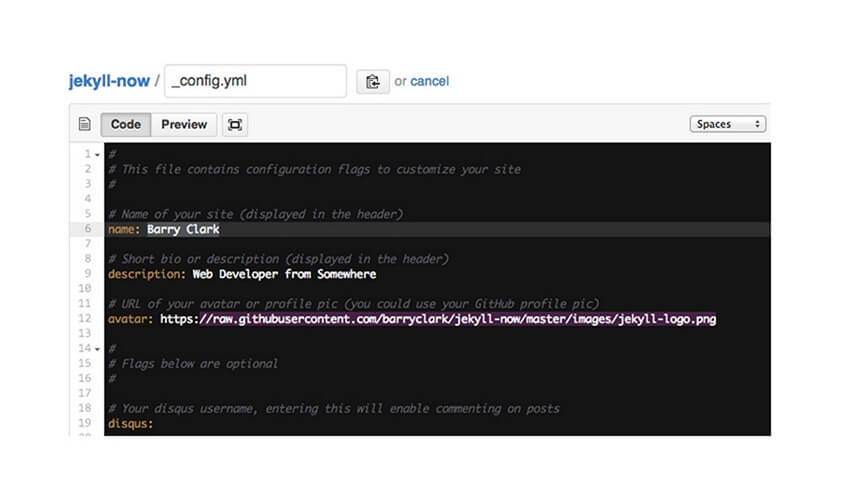Open the jekyll-now repository link
The width and height of the screenshot is (850, 500).
coord(109,81)
